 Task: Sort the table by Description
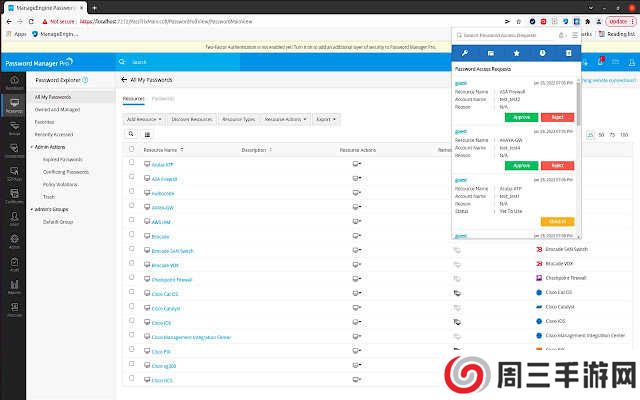point(257,150)
